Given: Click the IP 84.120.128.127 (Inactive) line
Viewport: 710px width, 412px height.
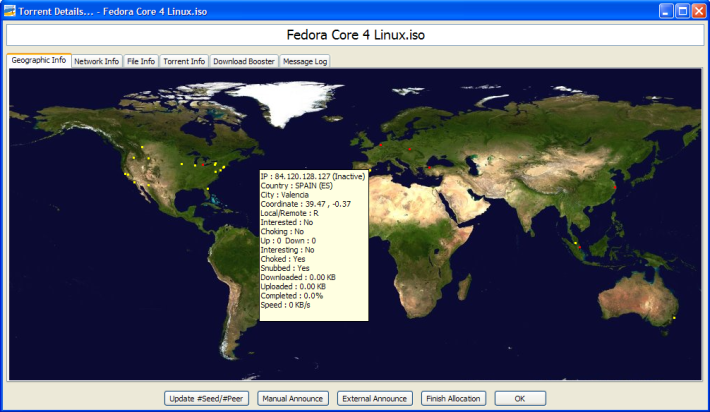Looking at the screenshot, I should (x=313, y=177).
